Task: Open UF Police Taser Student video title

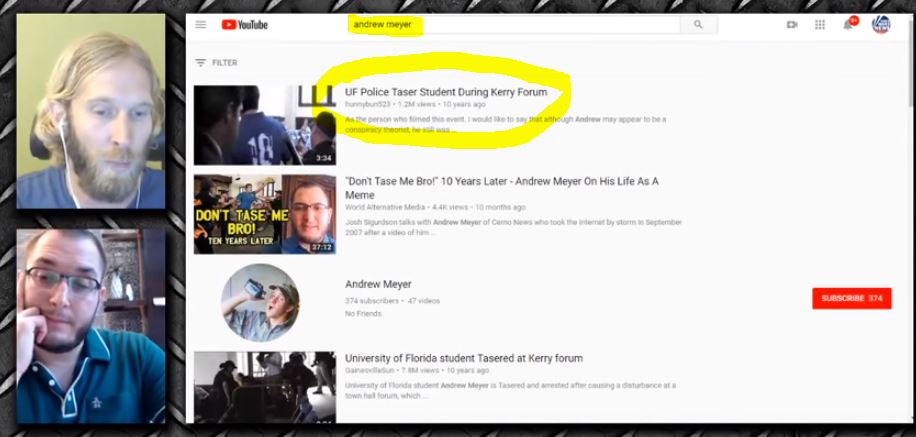Action: (x=446, y=92)
